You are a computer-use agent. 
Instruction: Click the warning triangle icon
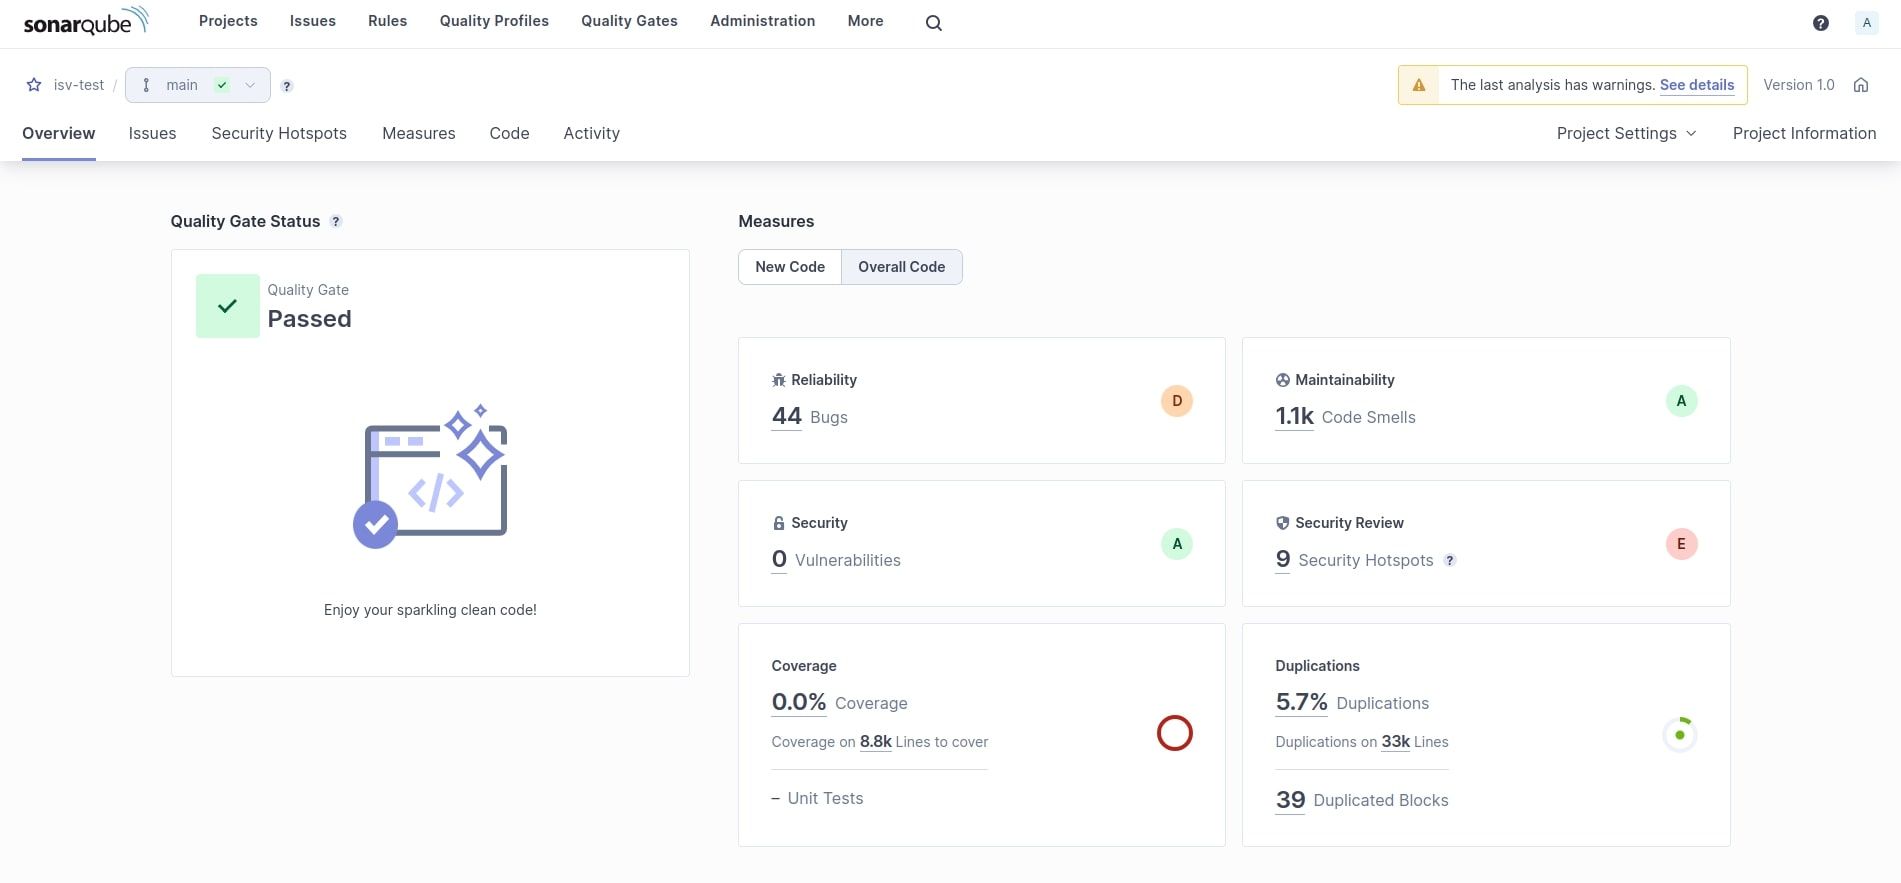click(x=1418, y=85)
